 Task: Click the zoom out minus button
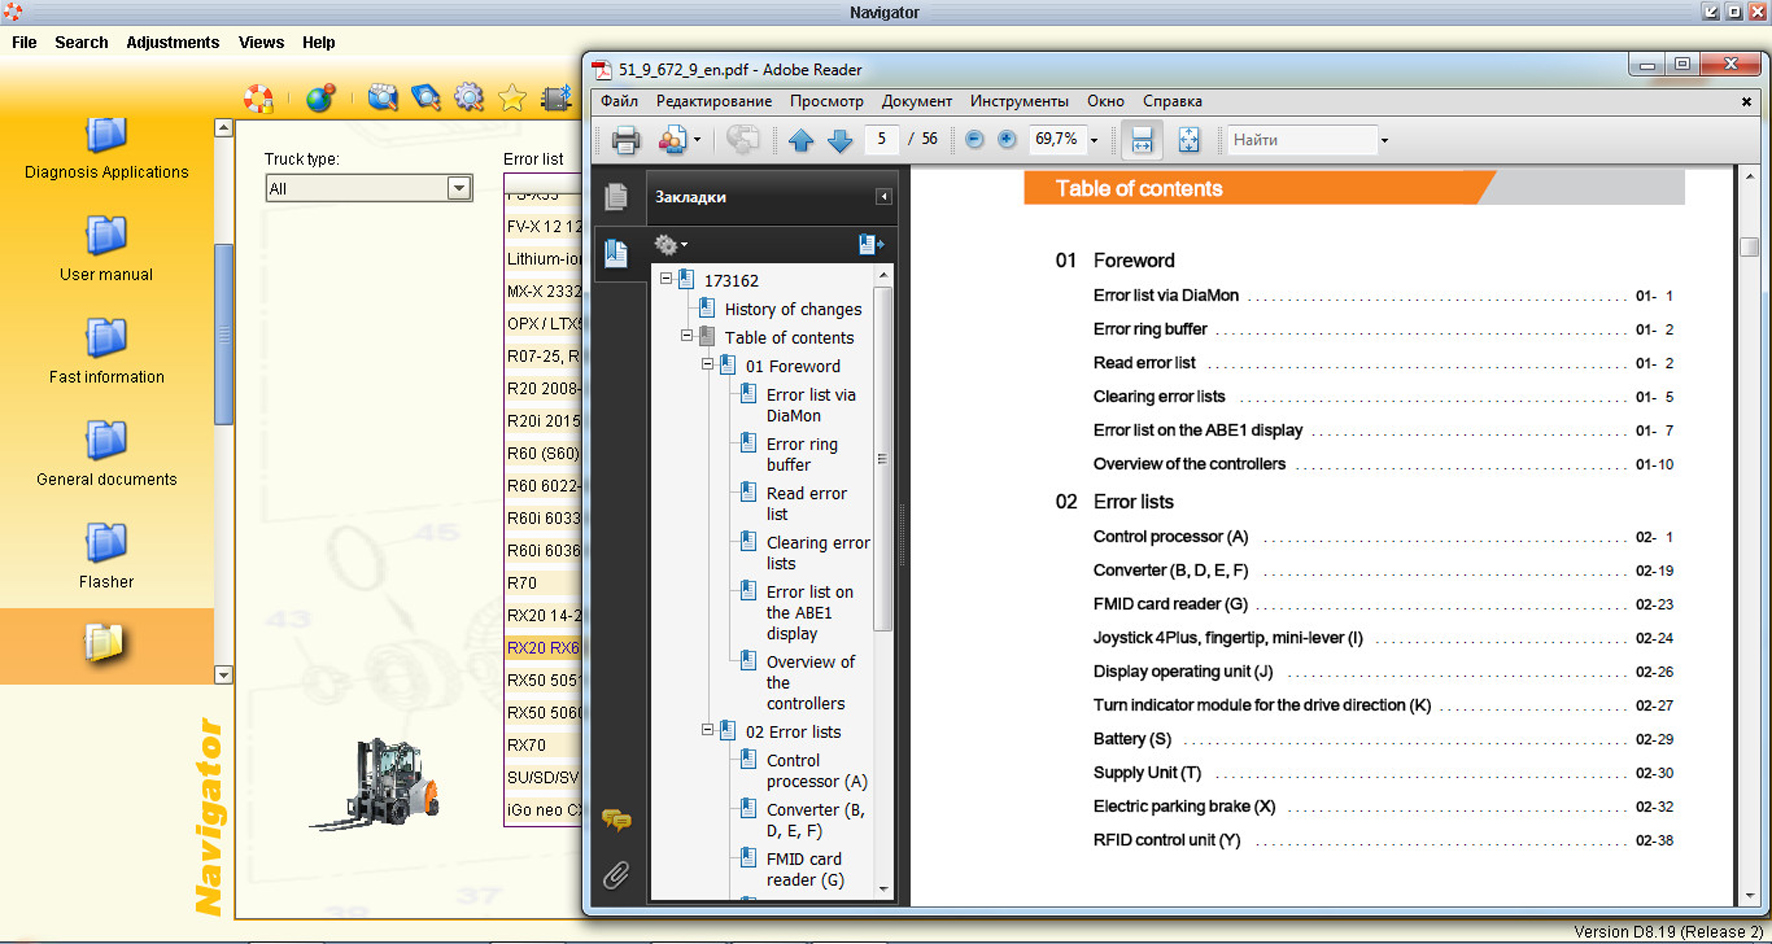(x=974, y=140)
